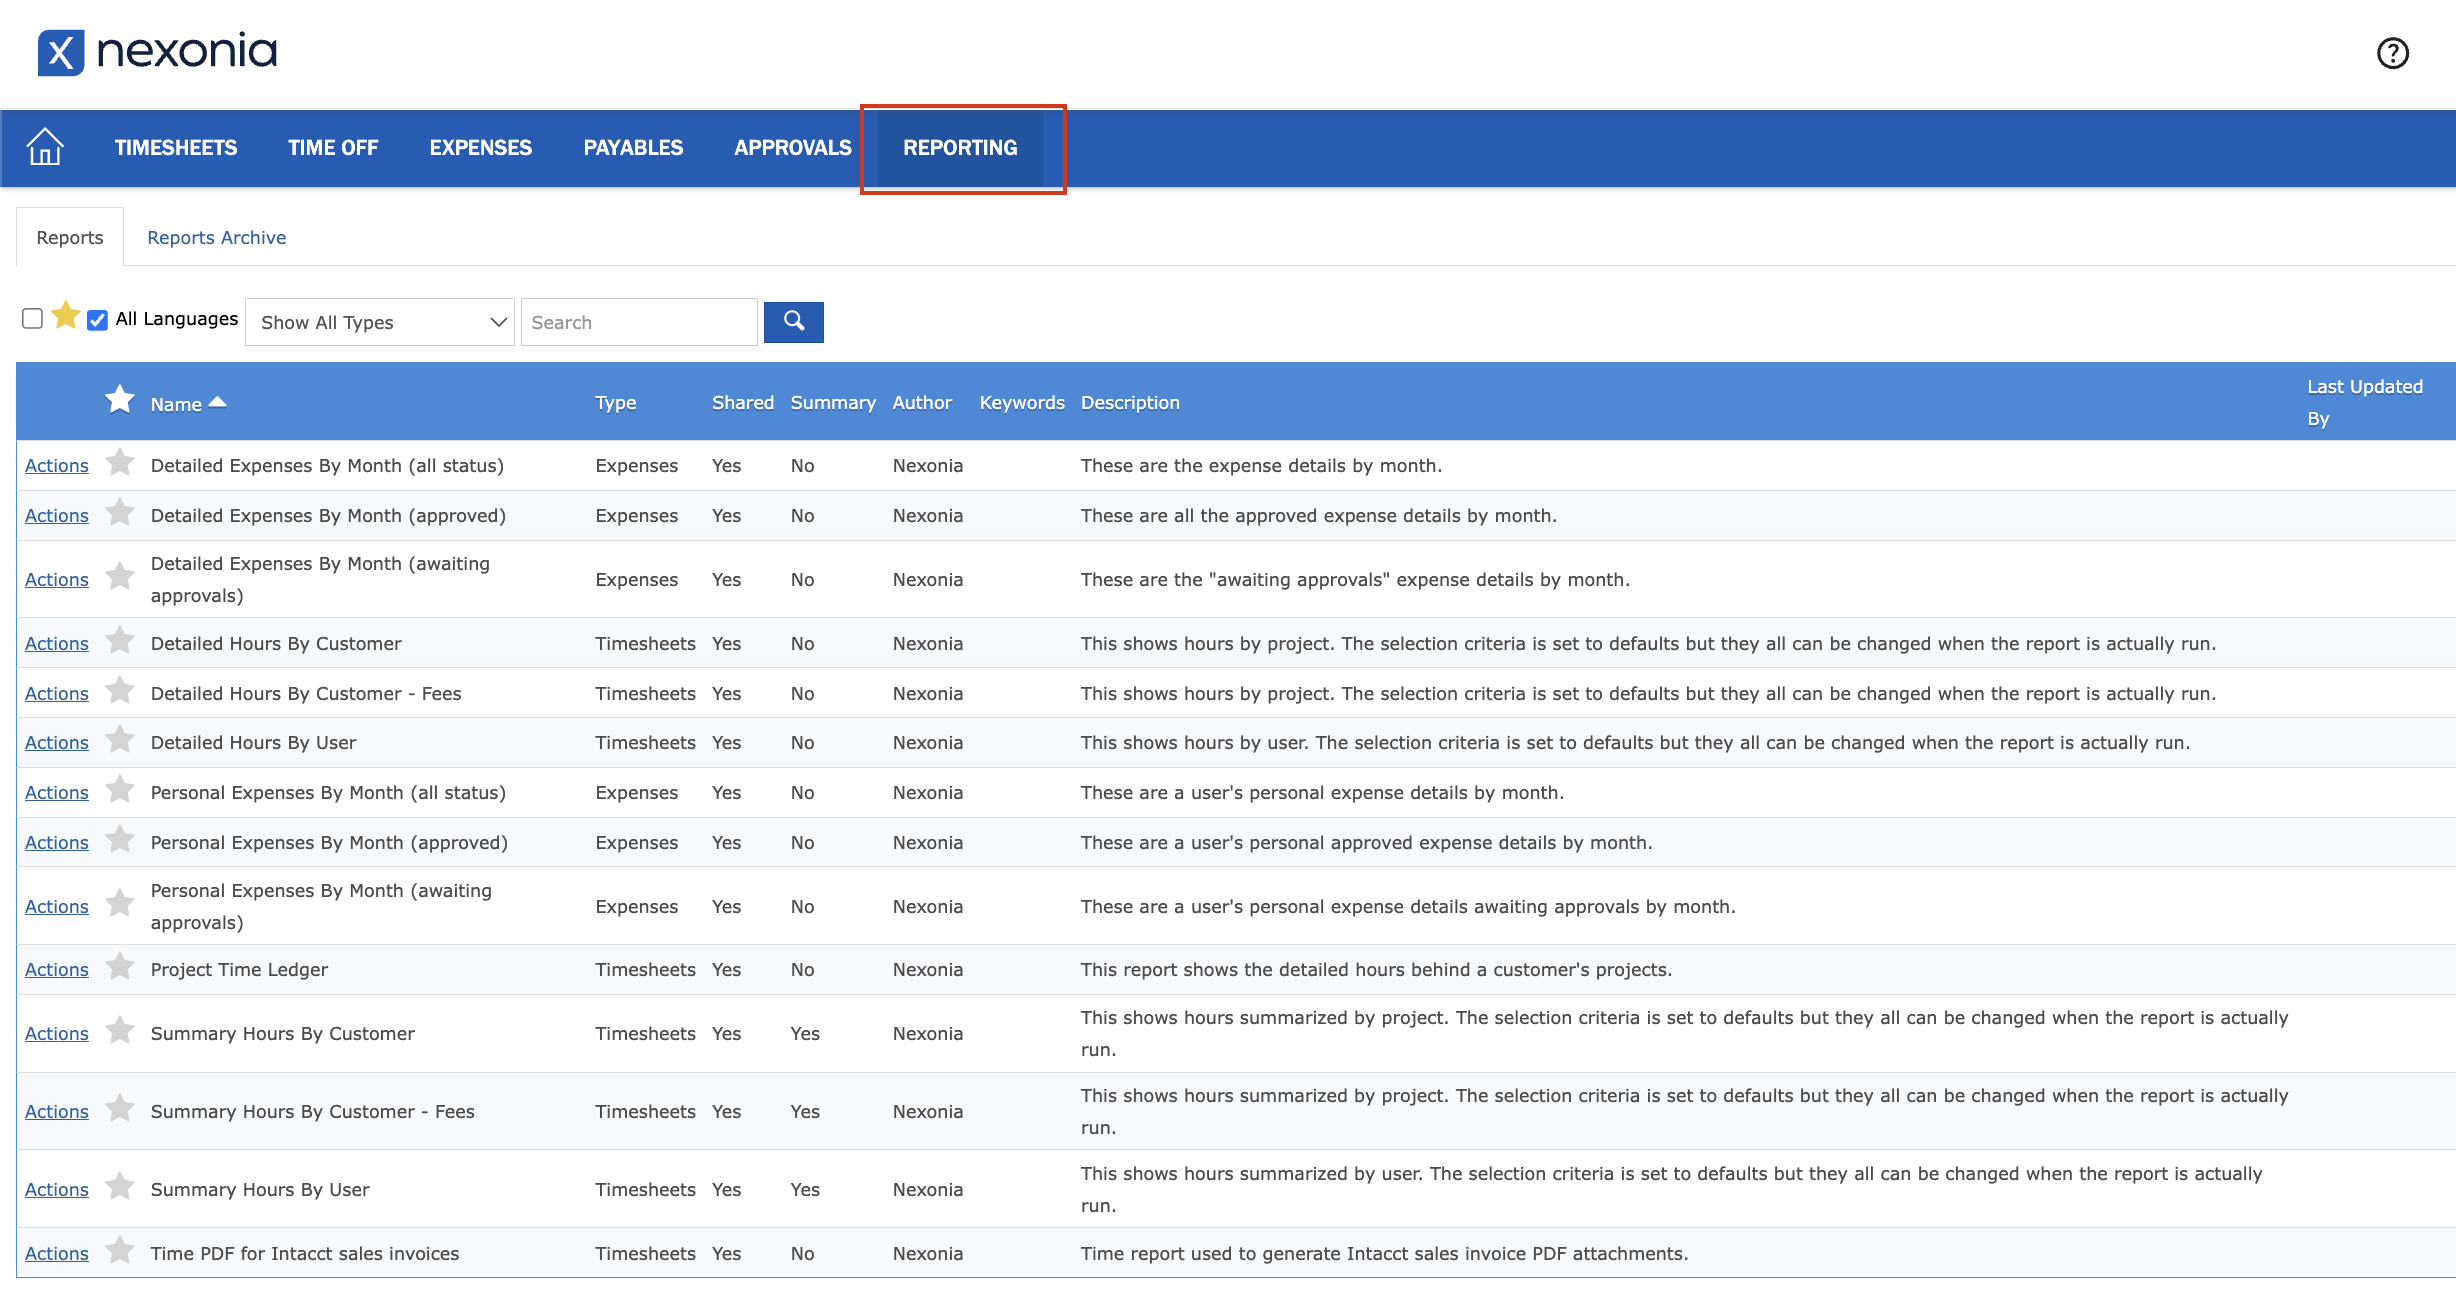The image size is (2456, 1308).
Task: Sort by the Author column header
Action: [x=922, y=403]
